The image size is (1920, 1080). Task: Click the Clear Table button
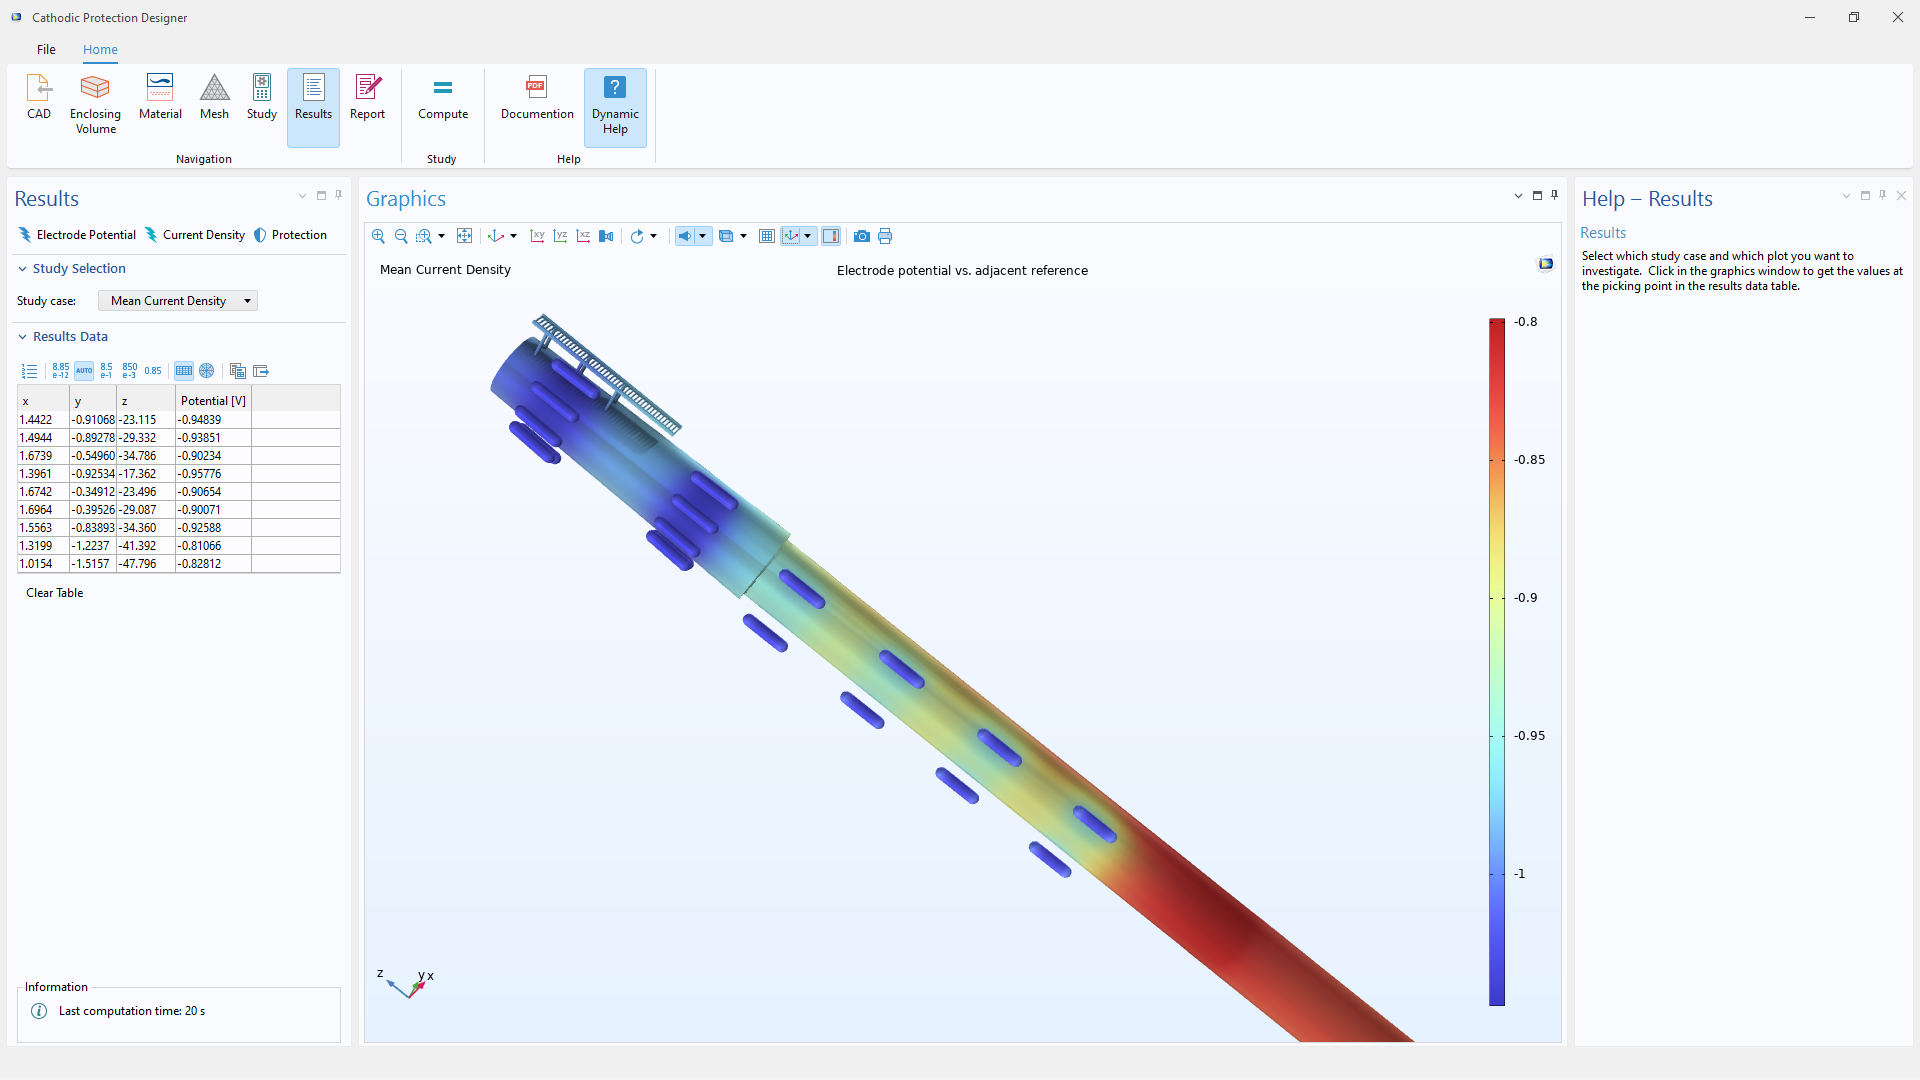coord(54,593)
